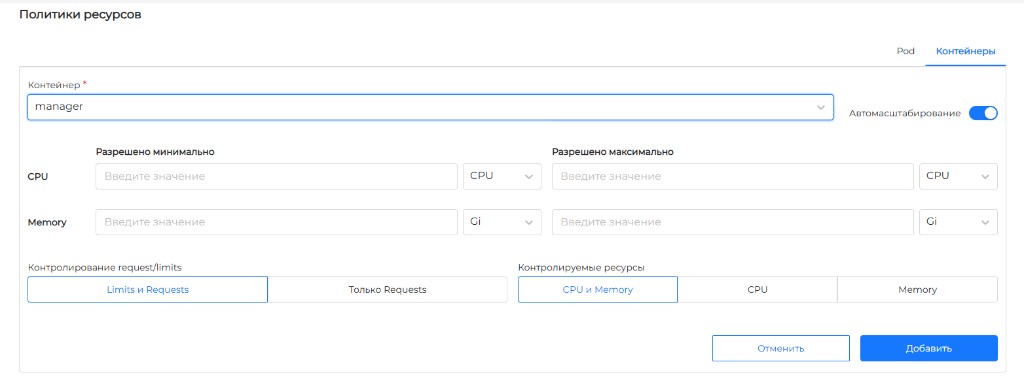
Task: Click the Разрешено максимально label
Action: tap(613, 152)
